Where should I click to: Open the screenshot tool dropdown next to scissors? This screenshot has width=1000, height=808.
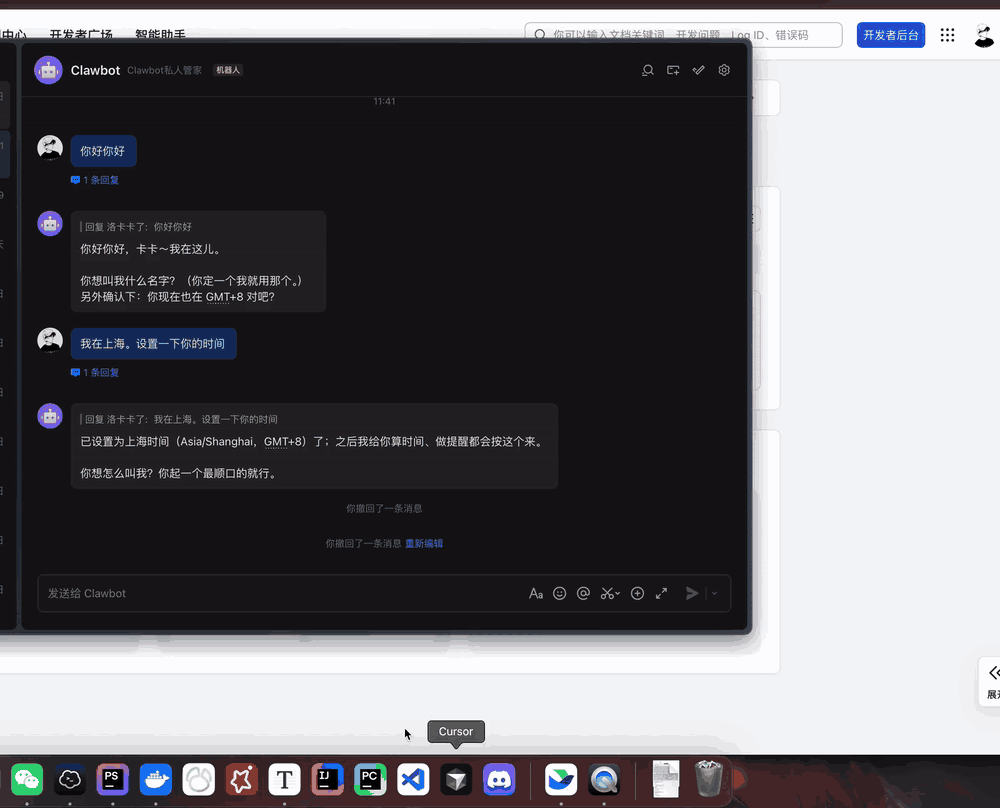click(617, 593)
